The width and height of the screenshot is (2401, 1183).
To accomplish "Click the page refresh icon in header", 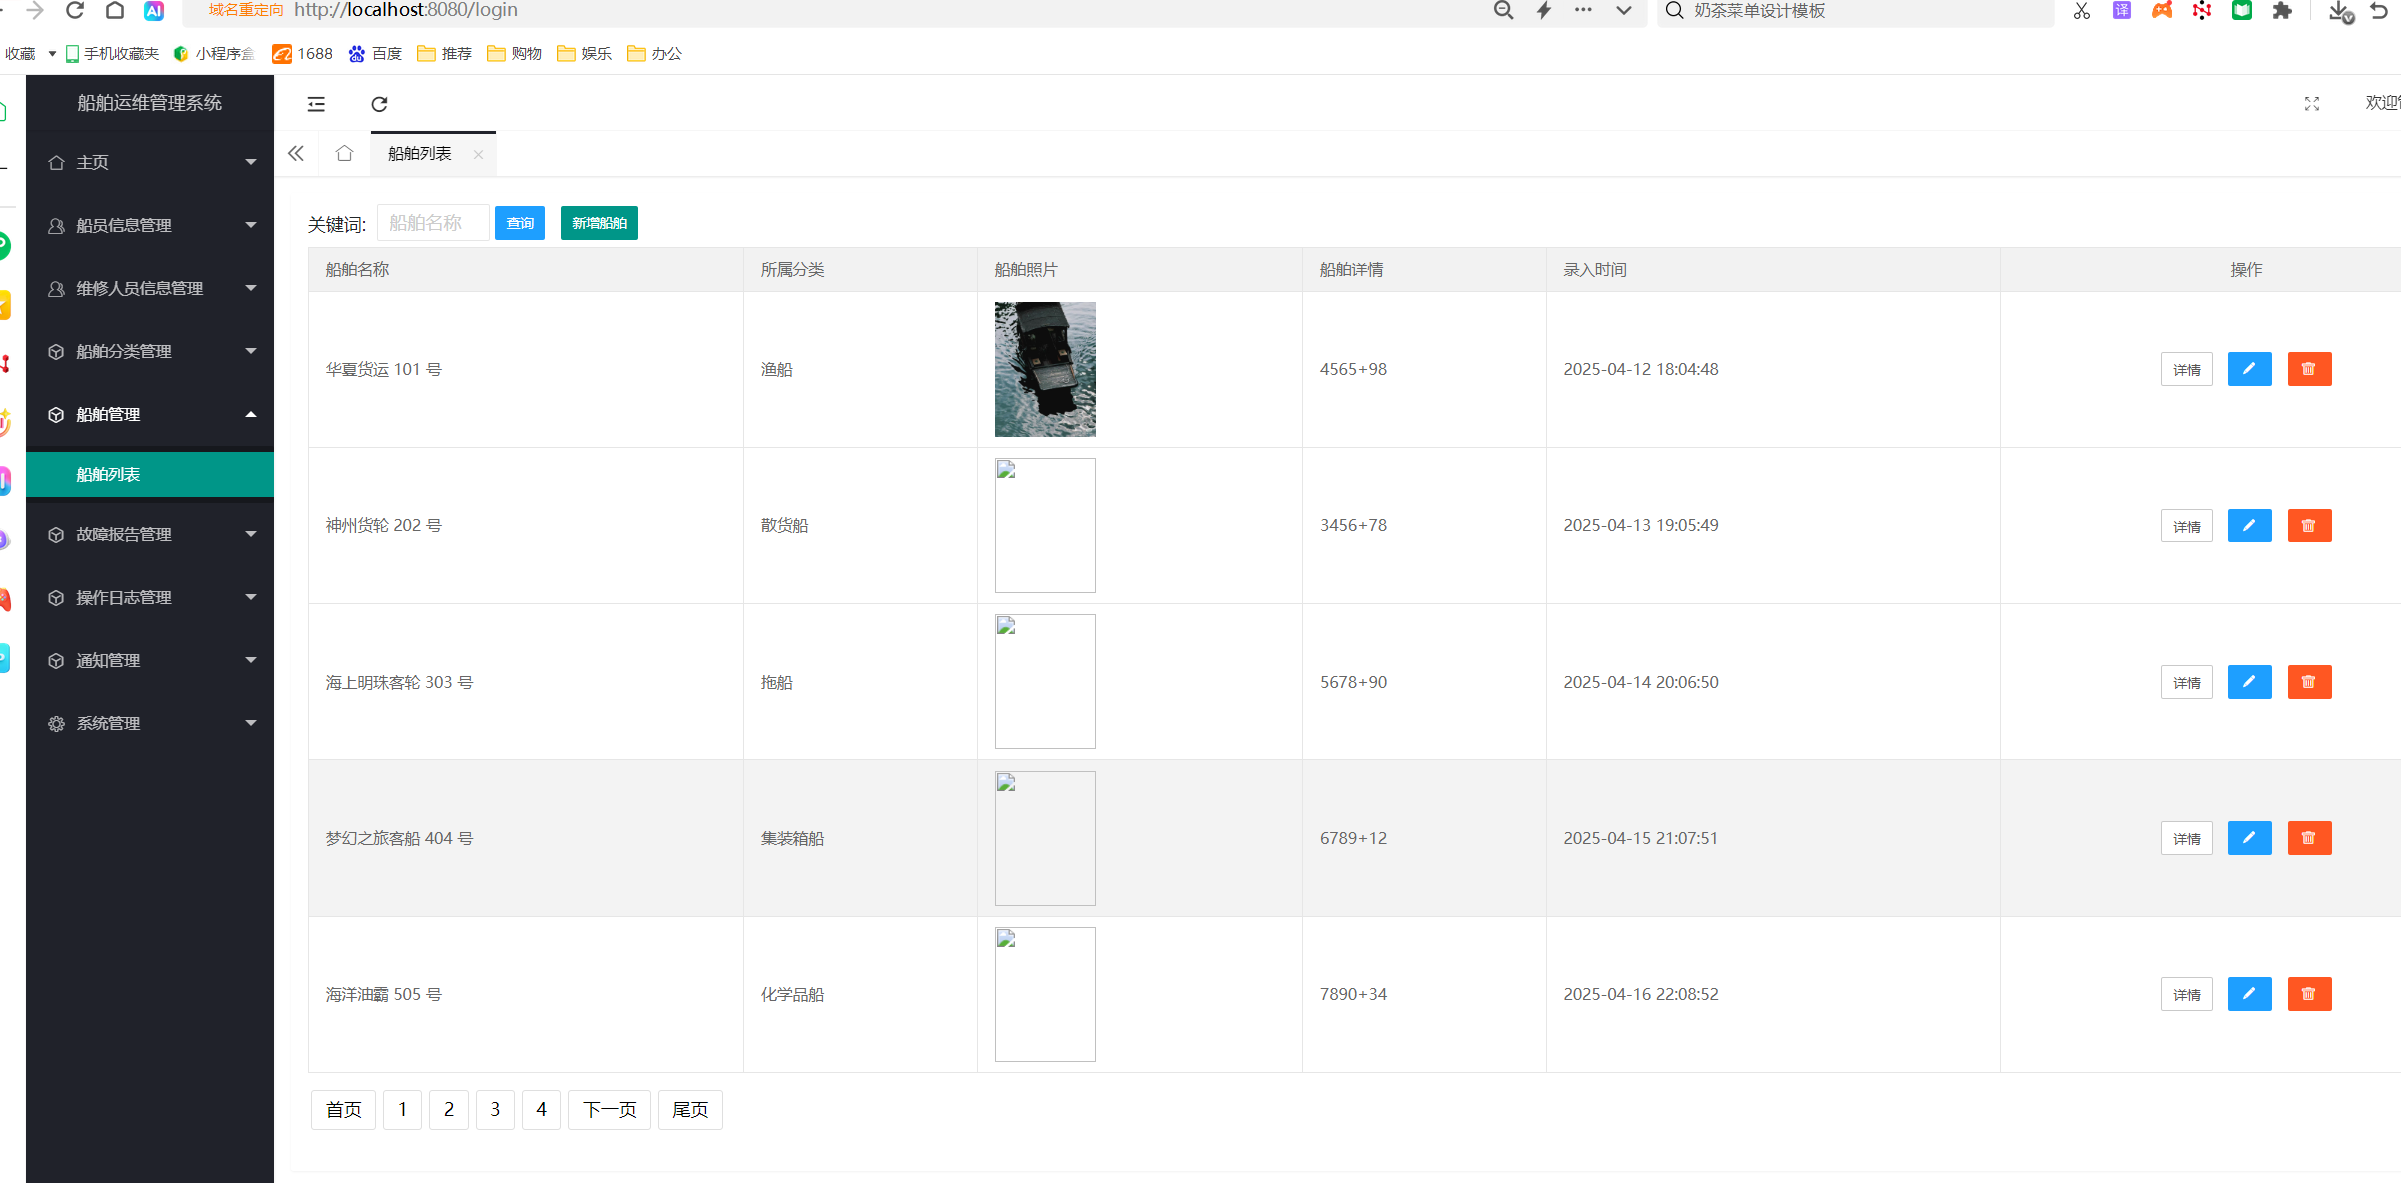I will [379, 104].
